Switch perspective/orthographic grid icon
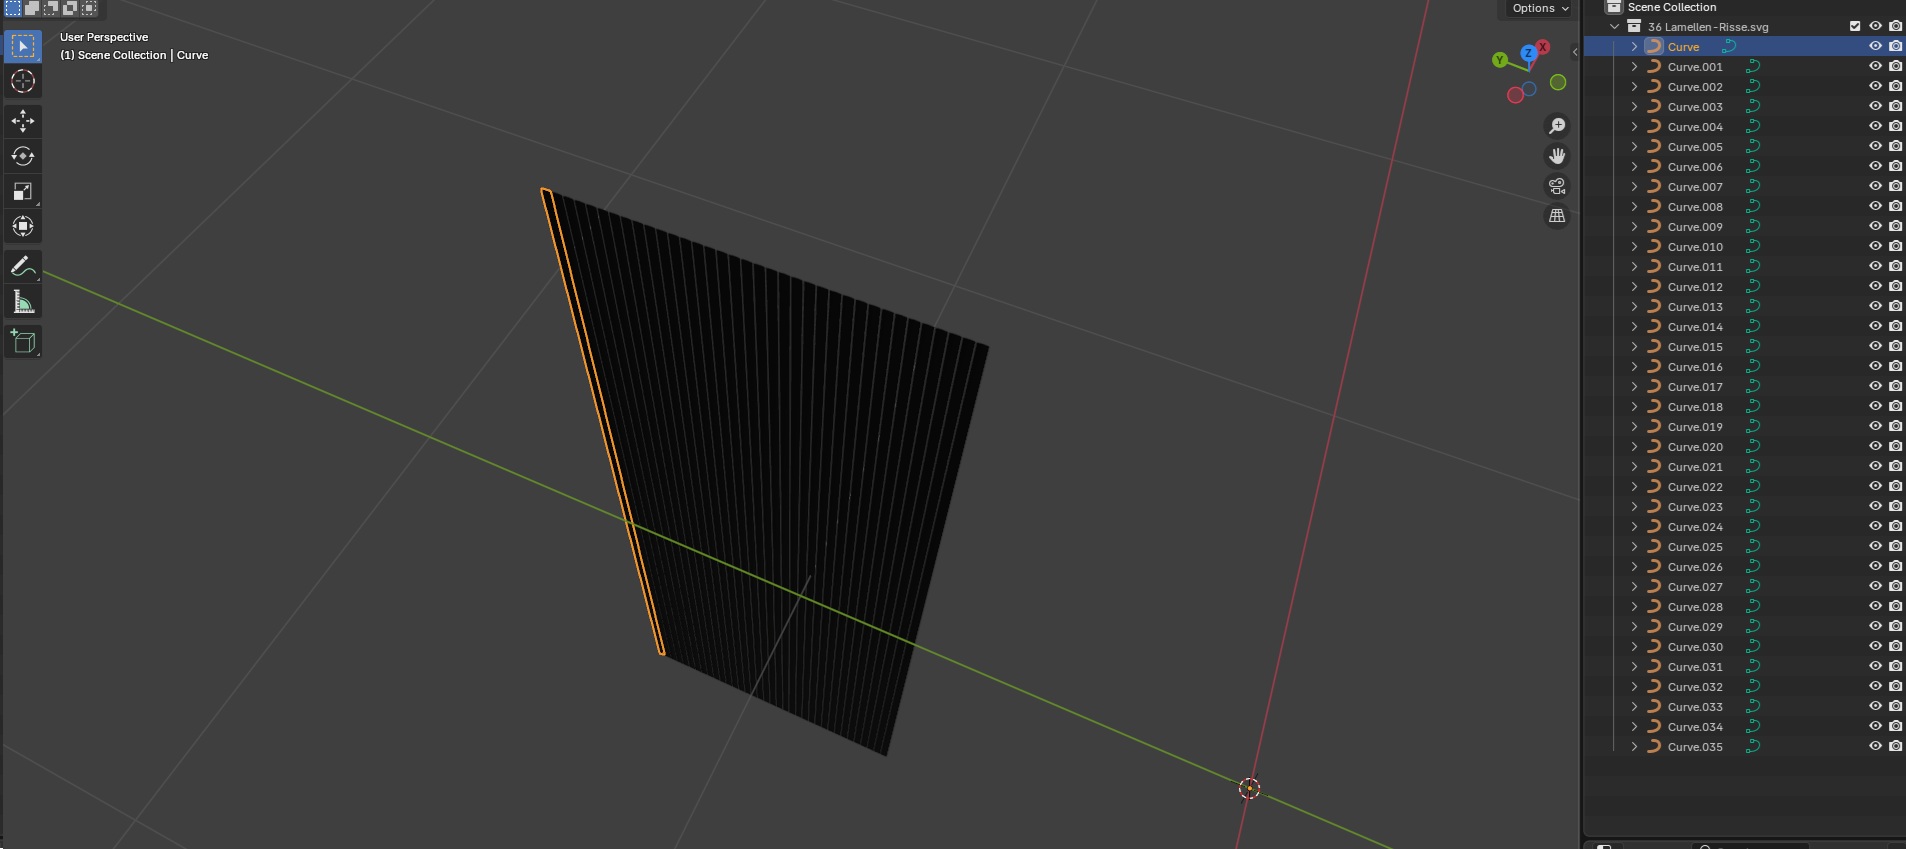 (x=1557, y=216)
